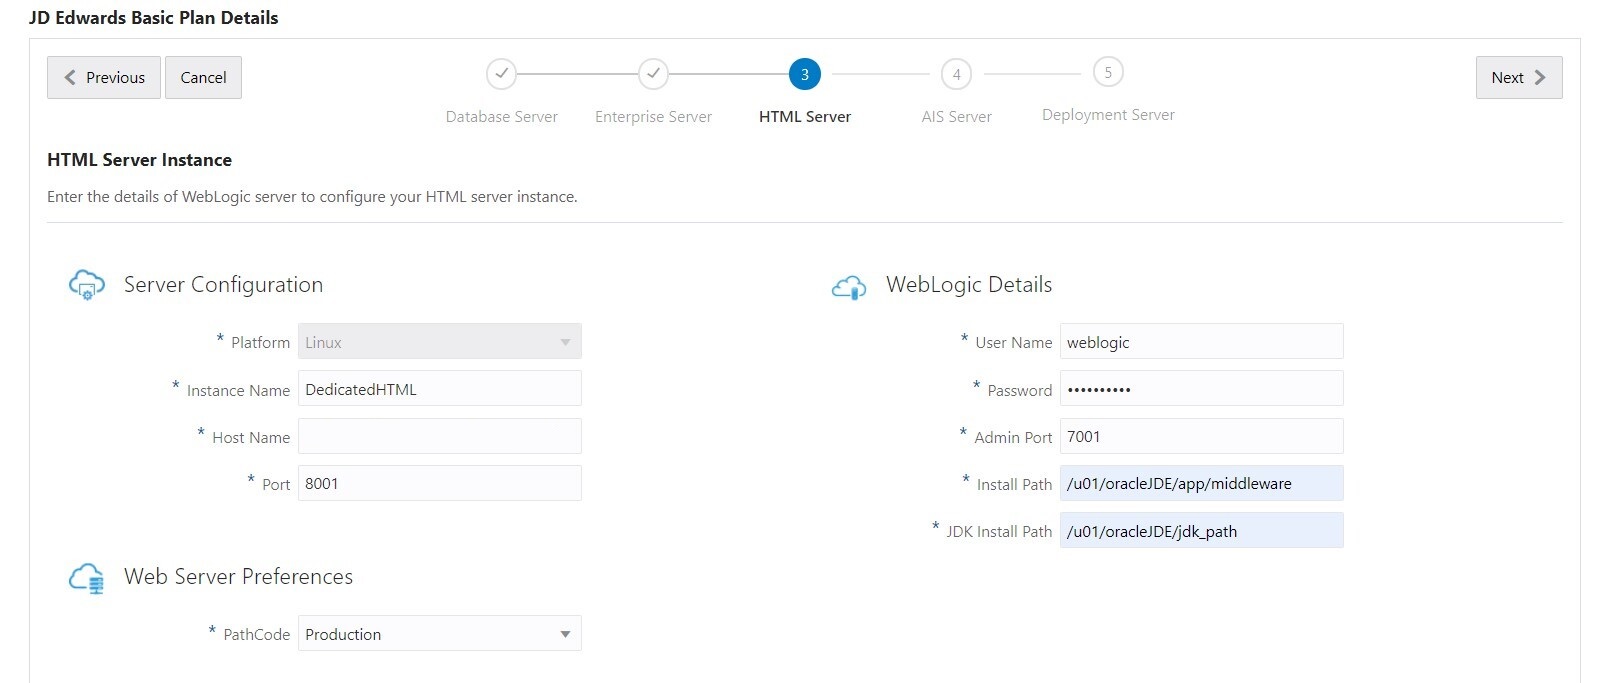This screenshot has height=683, width=1603.
Task: Click the Host Name label
Action: coord(251,437)
